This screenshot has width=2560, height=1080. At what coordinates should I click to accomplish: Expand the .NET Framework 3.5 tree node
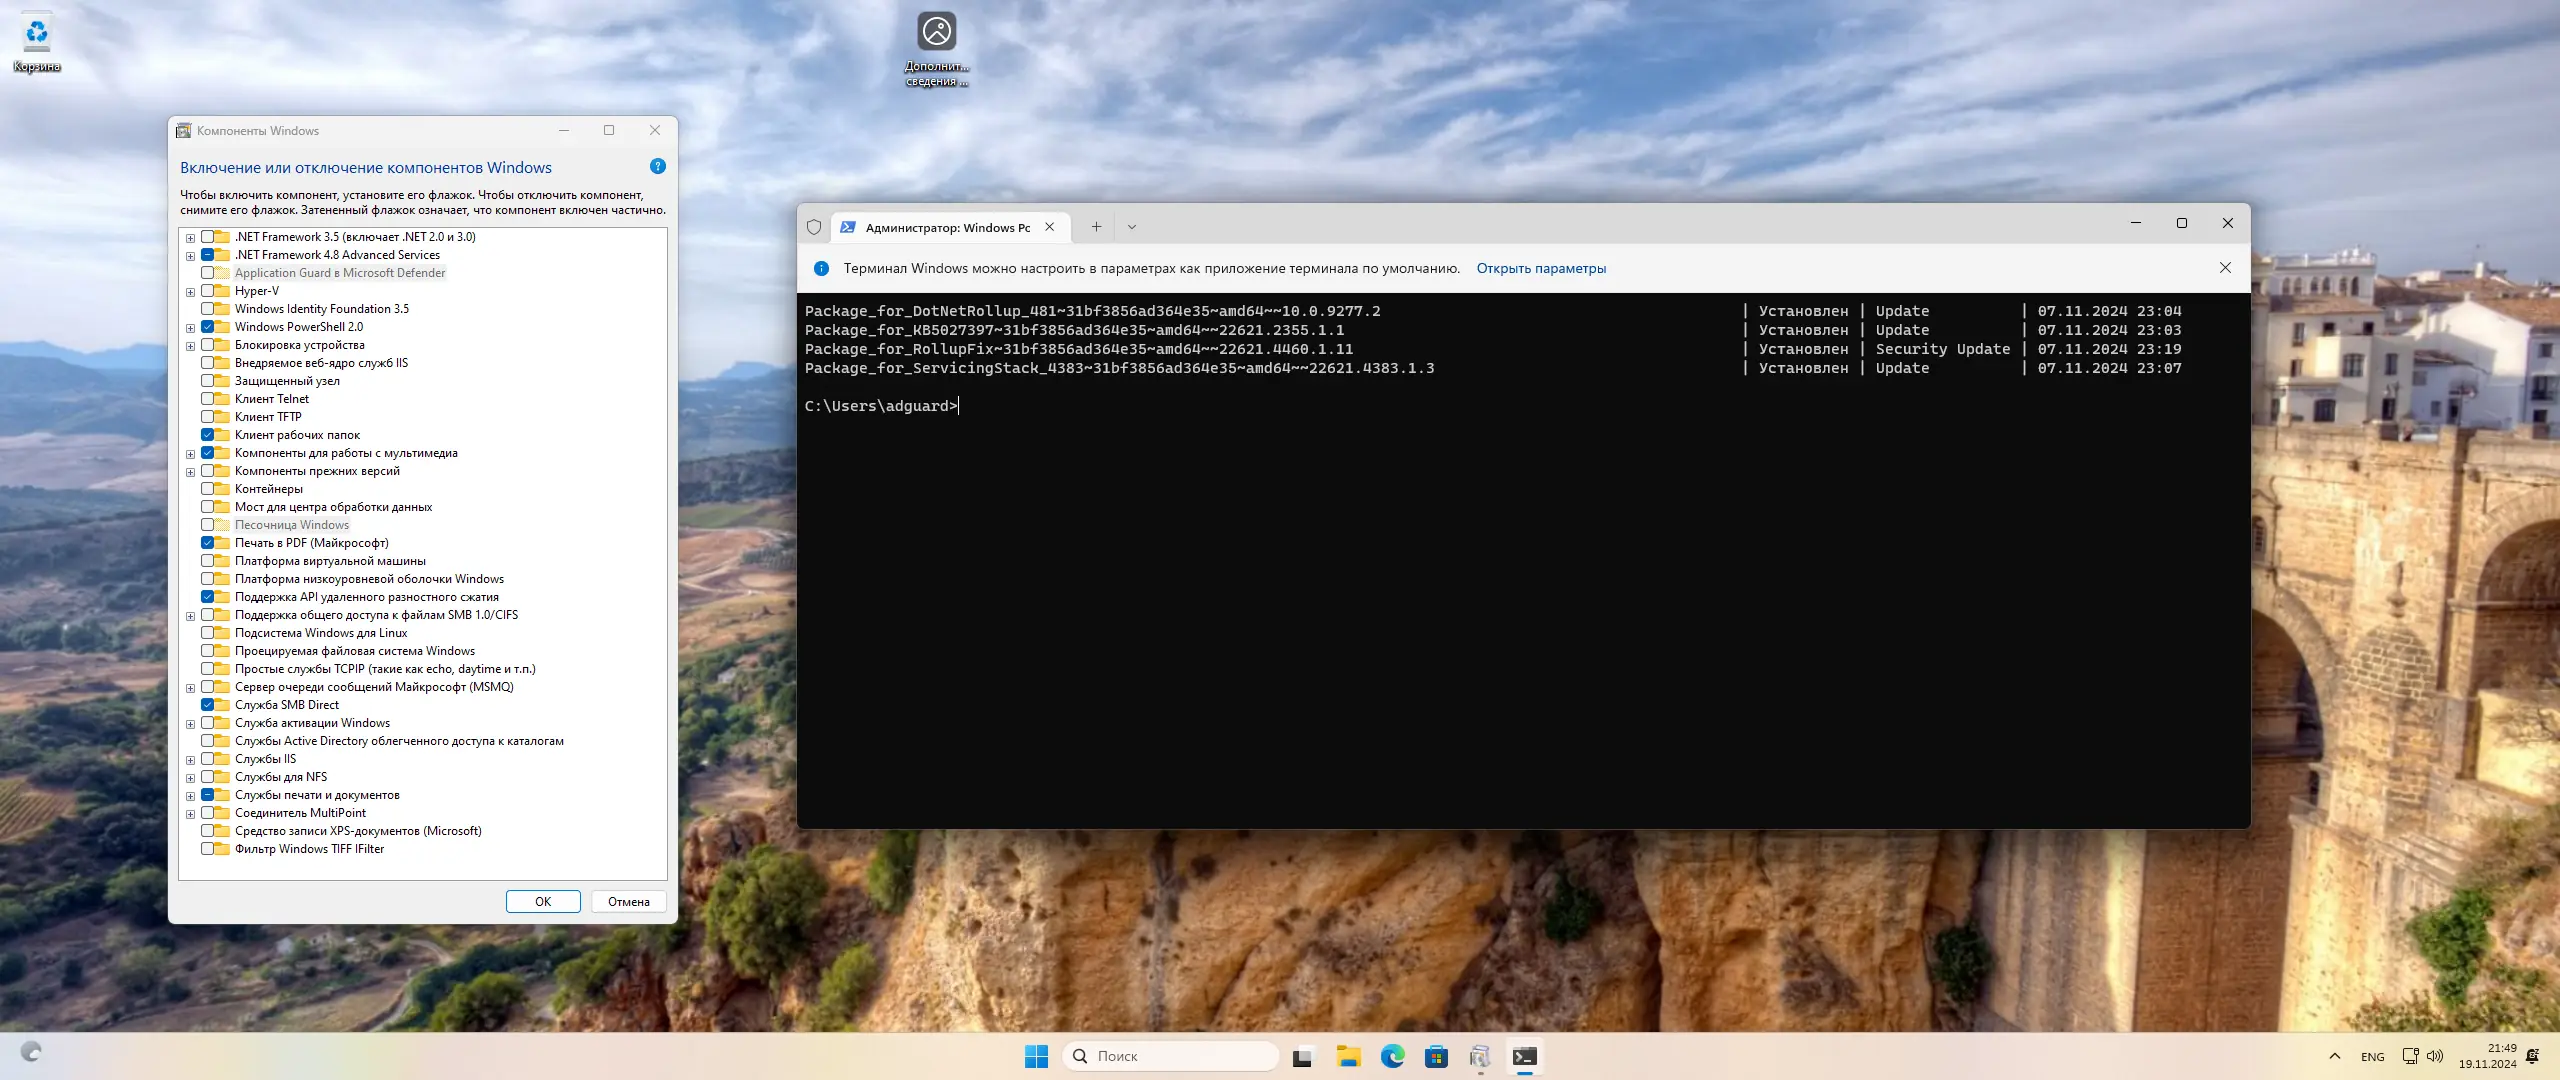coord(190,238)
